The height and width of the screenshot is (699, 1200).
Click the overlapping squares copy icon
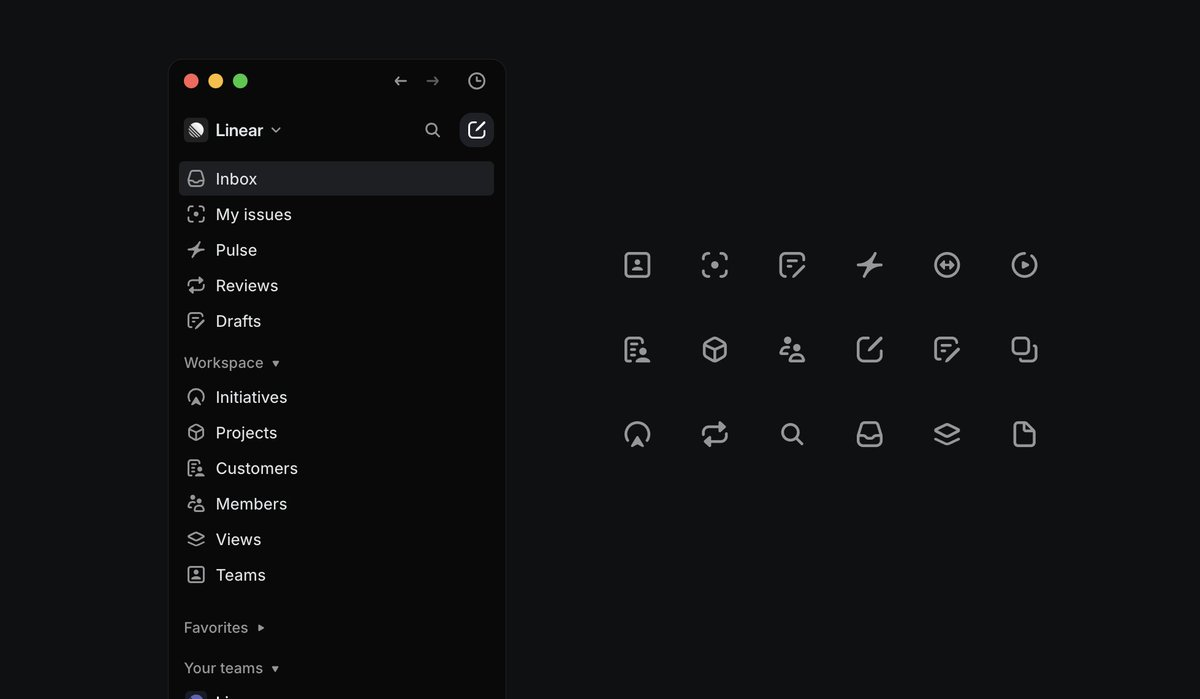pos(1024,349)
